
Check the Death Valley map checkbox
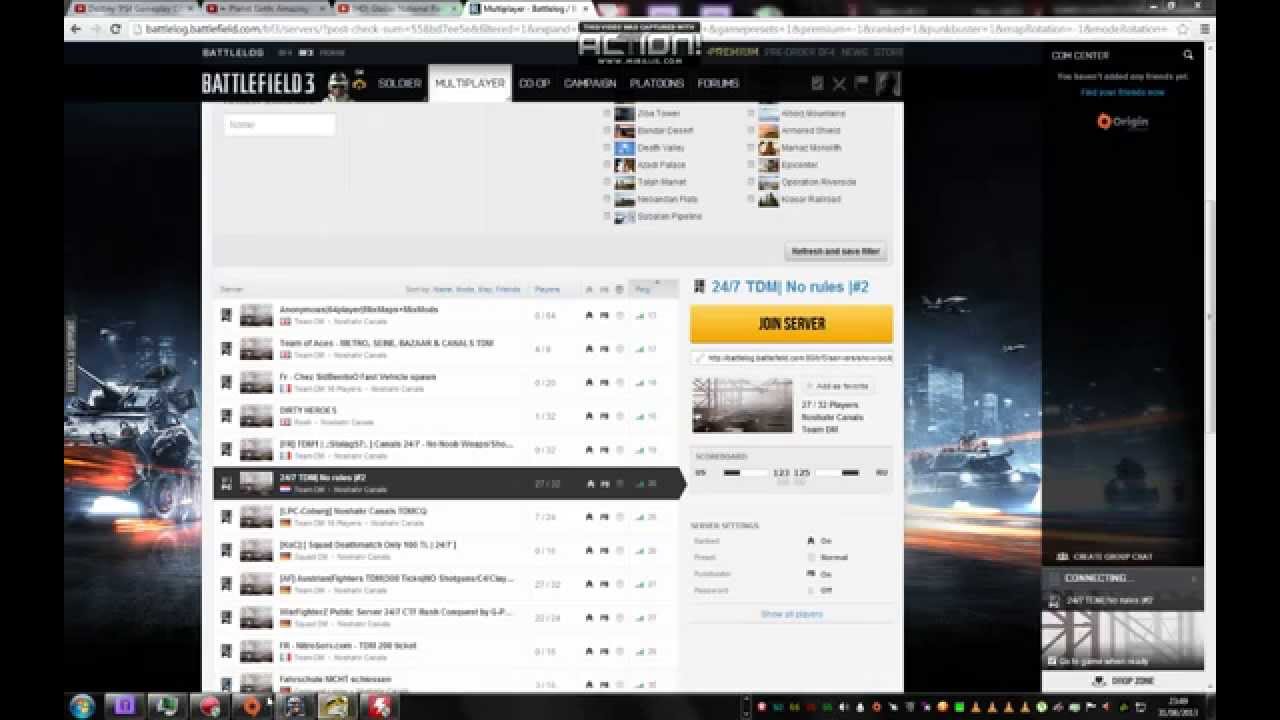point(607,147)
